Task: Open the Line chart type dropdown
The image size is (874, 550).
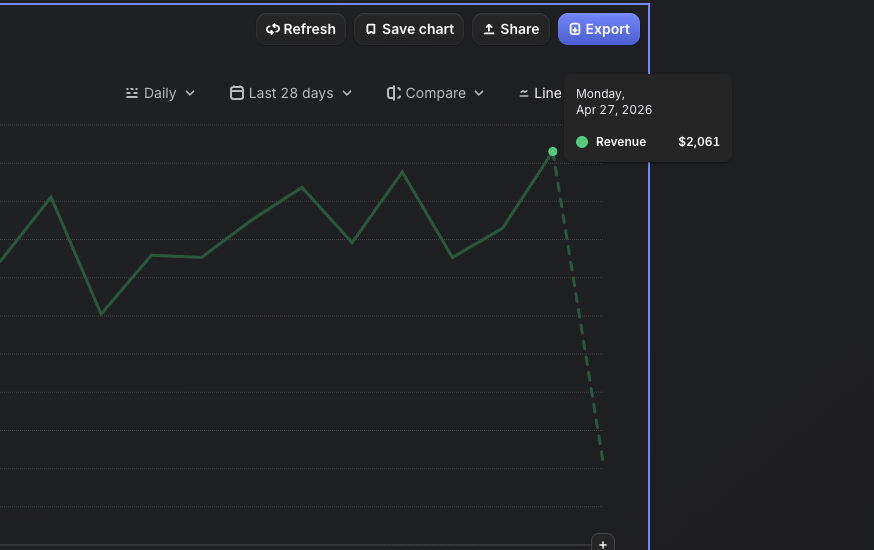Action: (x=540, y=93)
